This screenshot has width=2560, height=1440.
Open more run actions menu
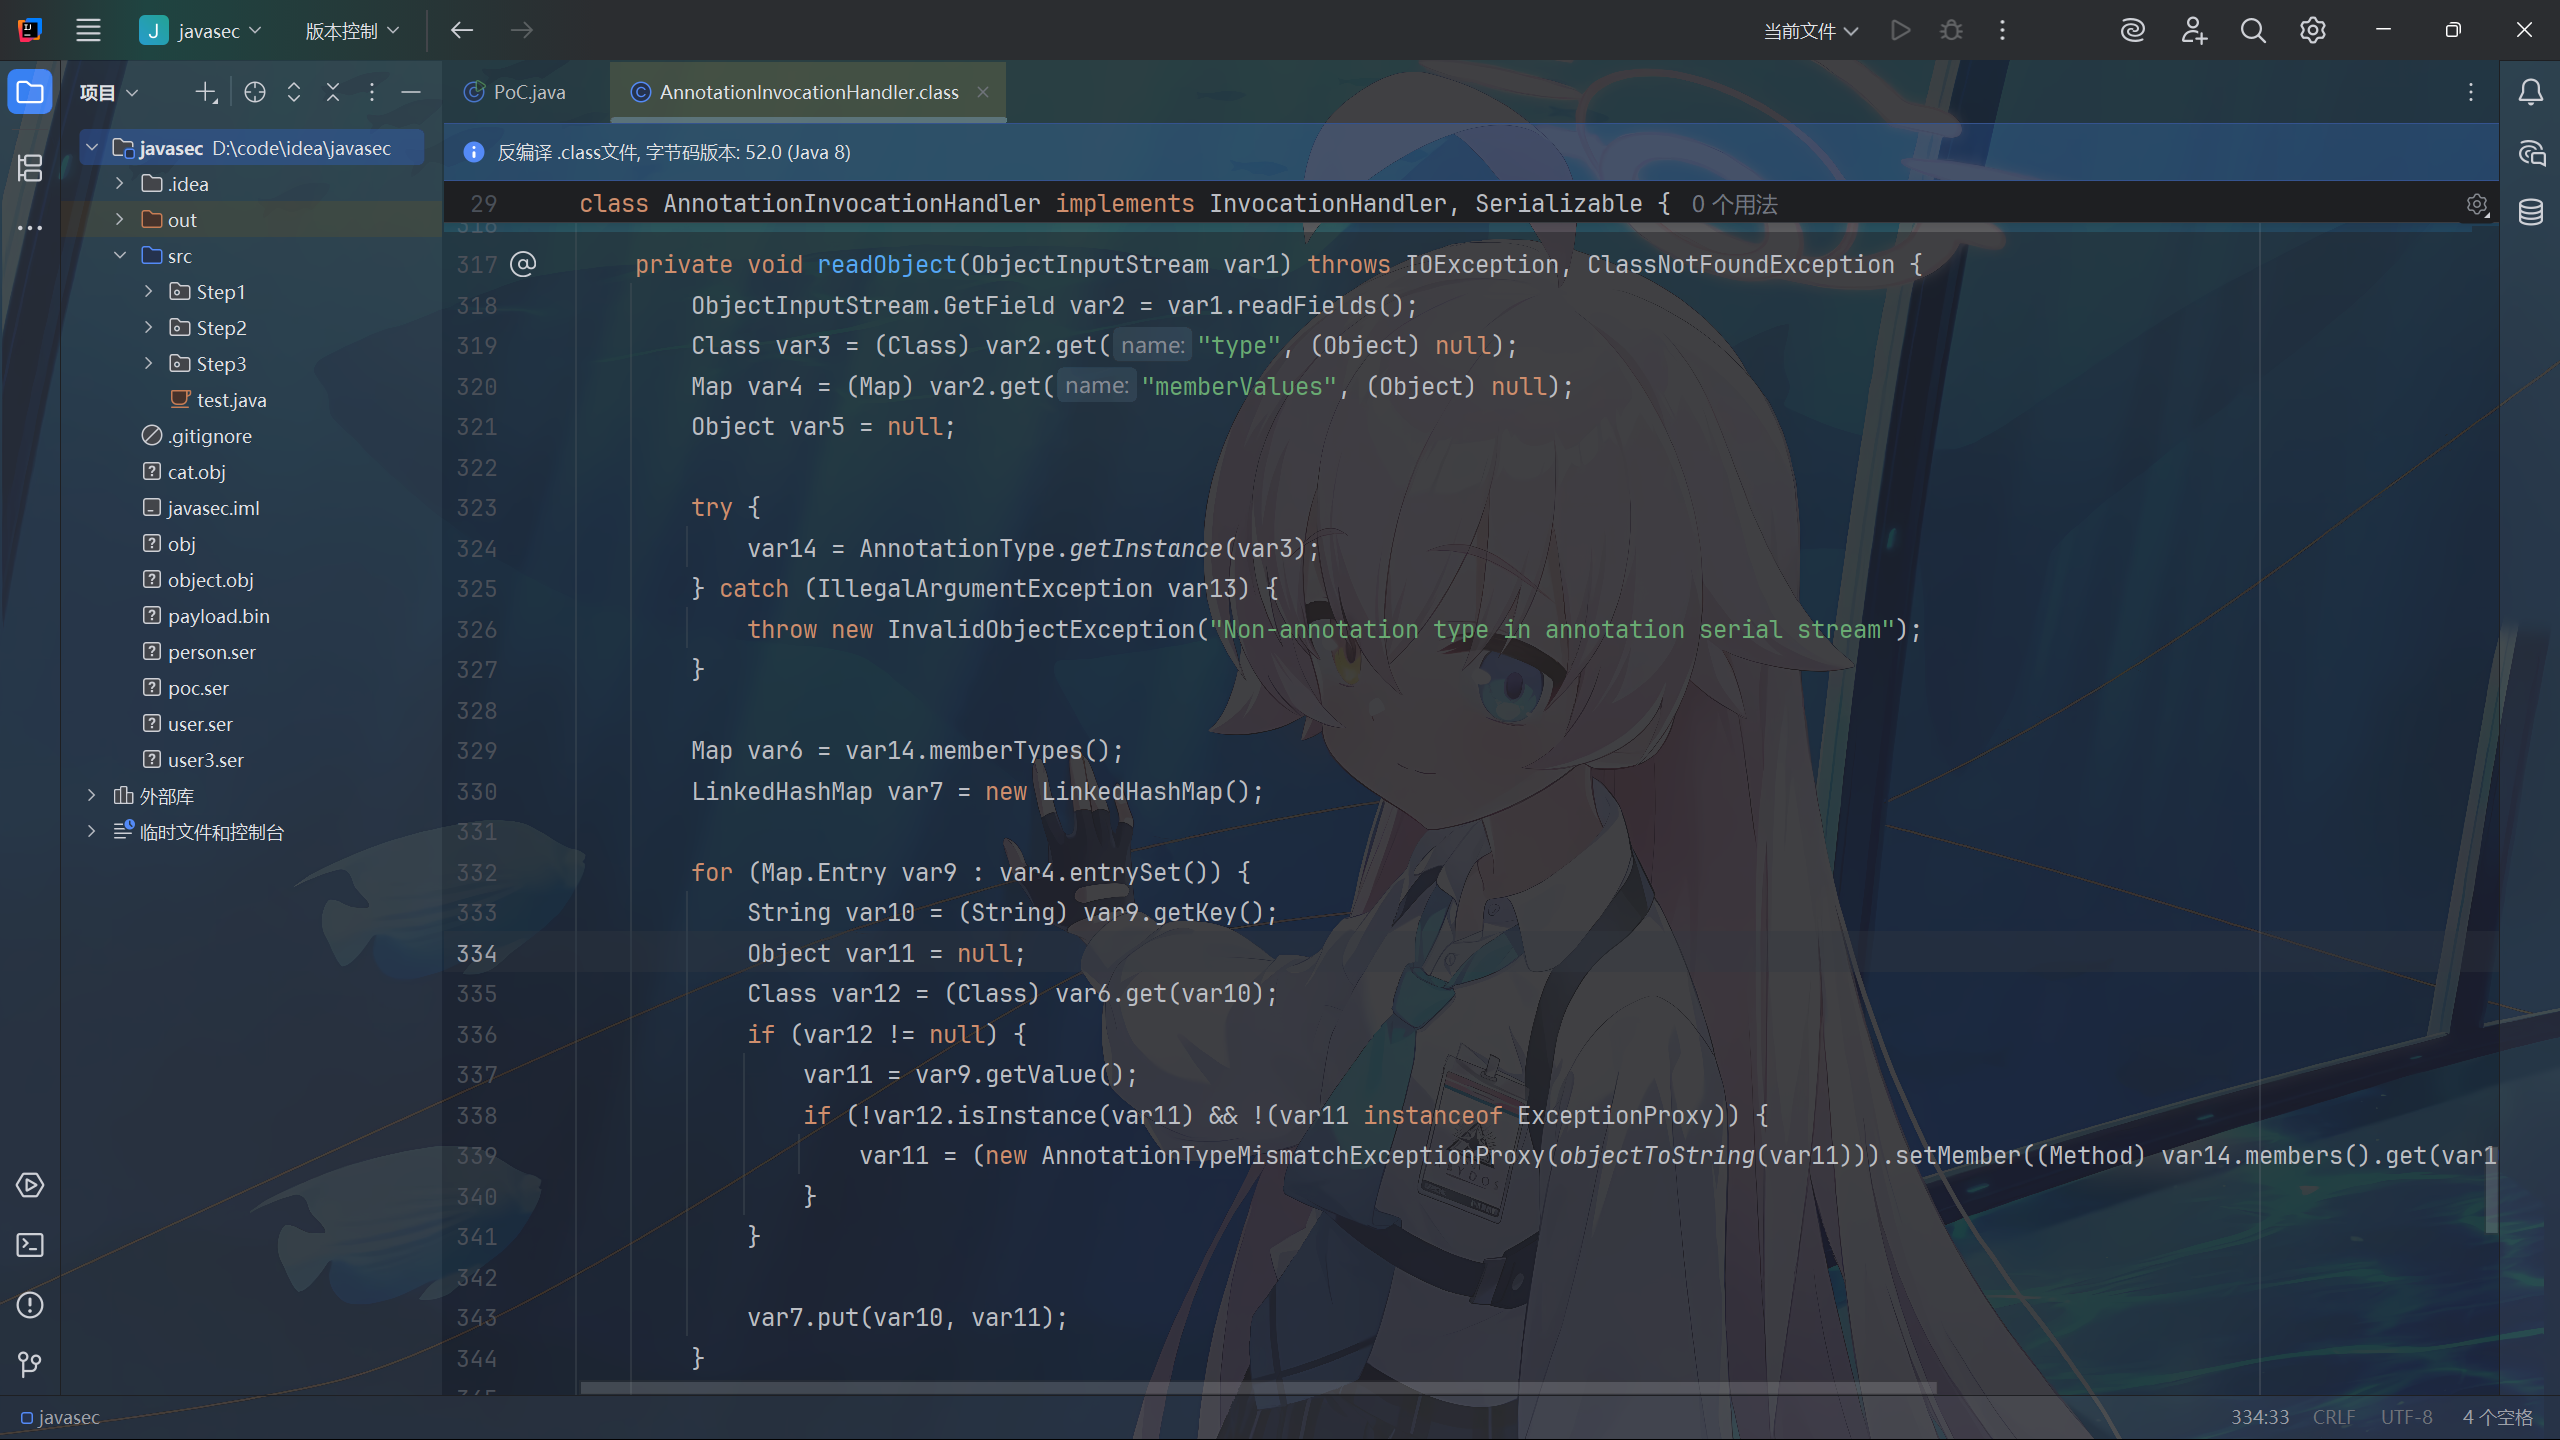tap(2002, 30)
